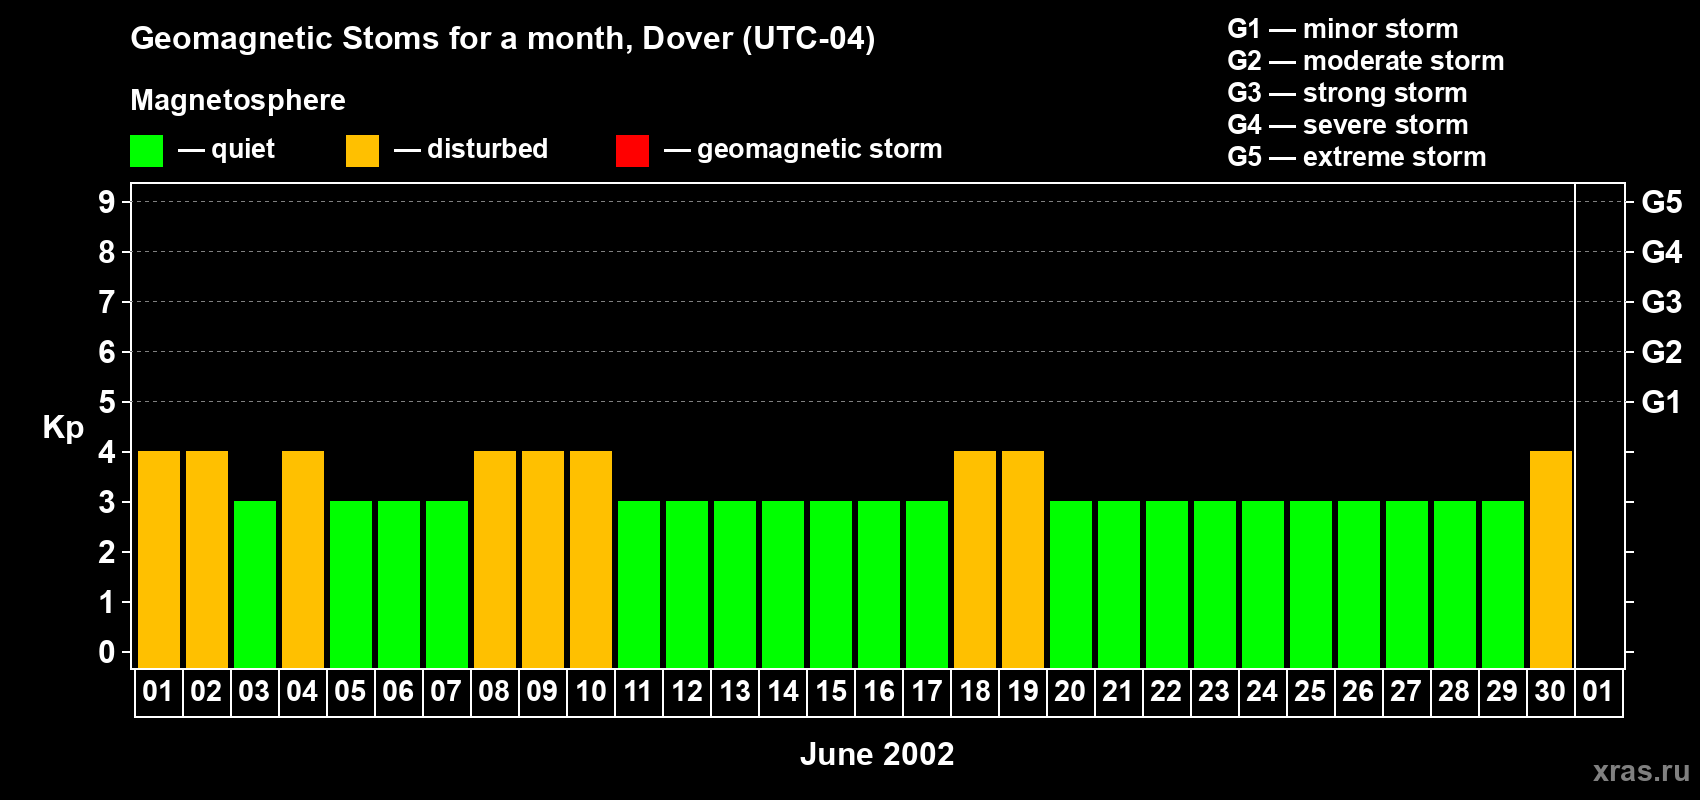Click the "Magnetosphere" heading

coord(238,100)
